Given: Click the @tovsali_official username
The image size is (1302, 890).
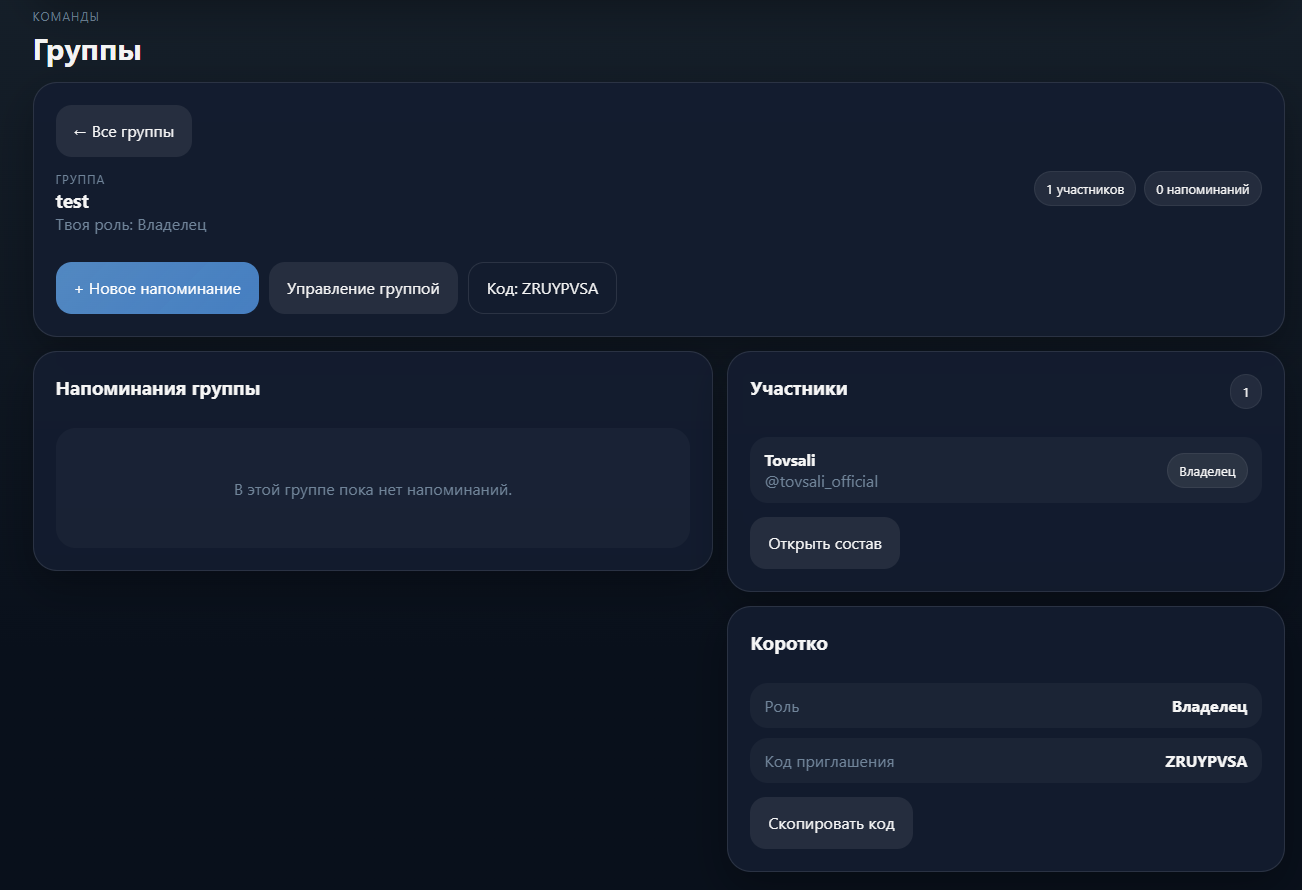Looking at the screenshot, I should pyautogui.click(x=820, y=481).
